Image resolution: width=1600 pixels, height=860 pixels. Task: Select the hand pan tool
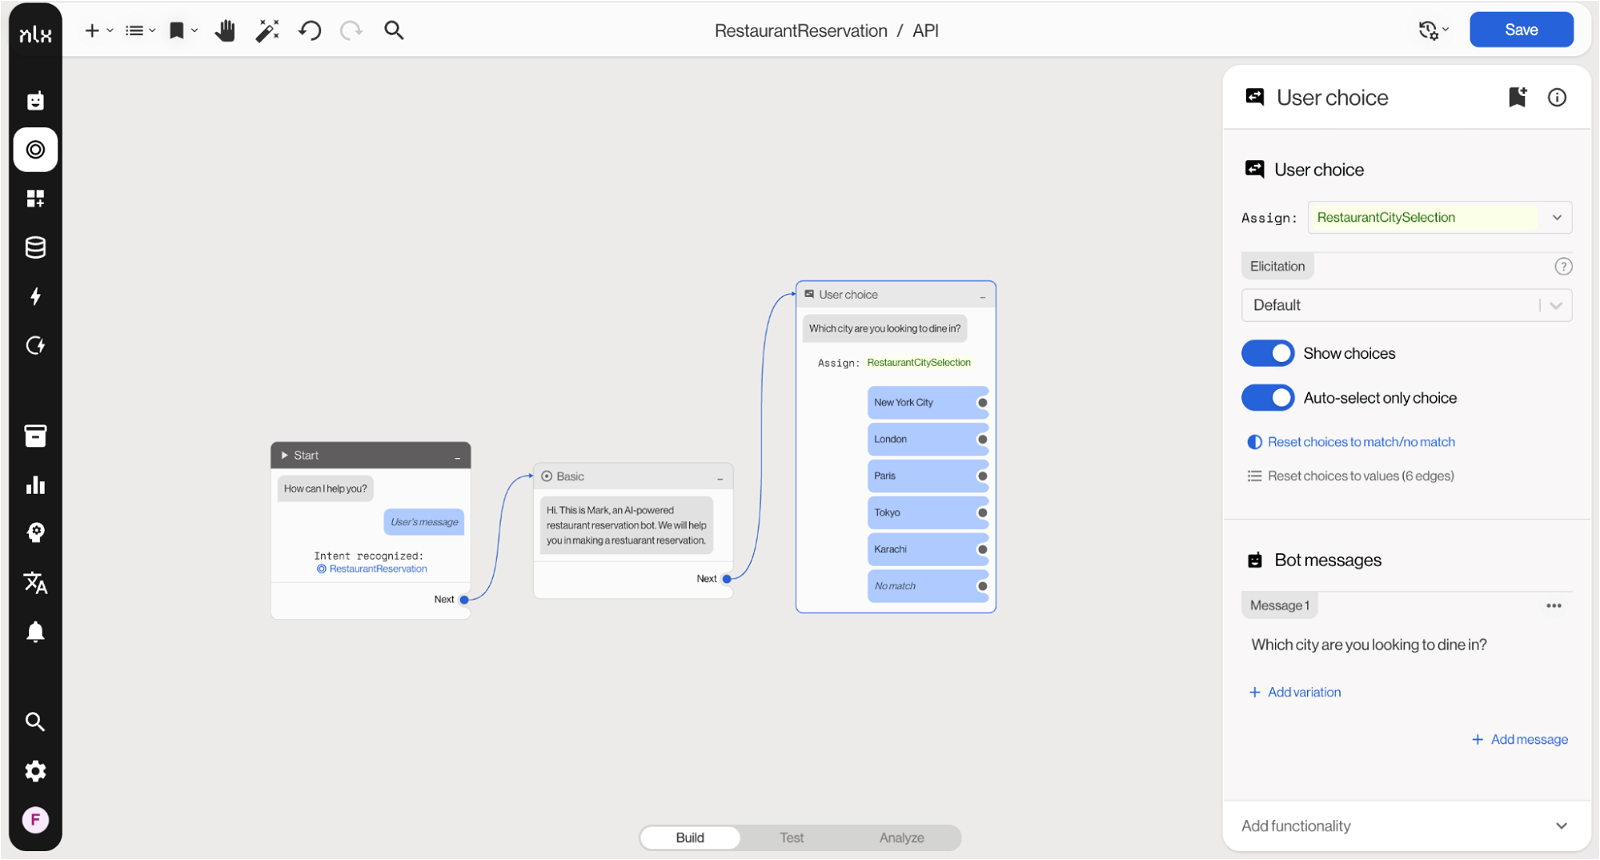[x=225, y=31]
